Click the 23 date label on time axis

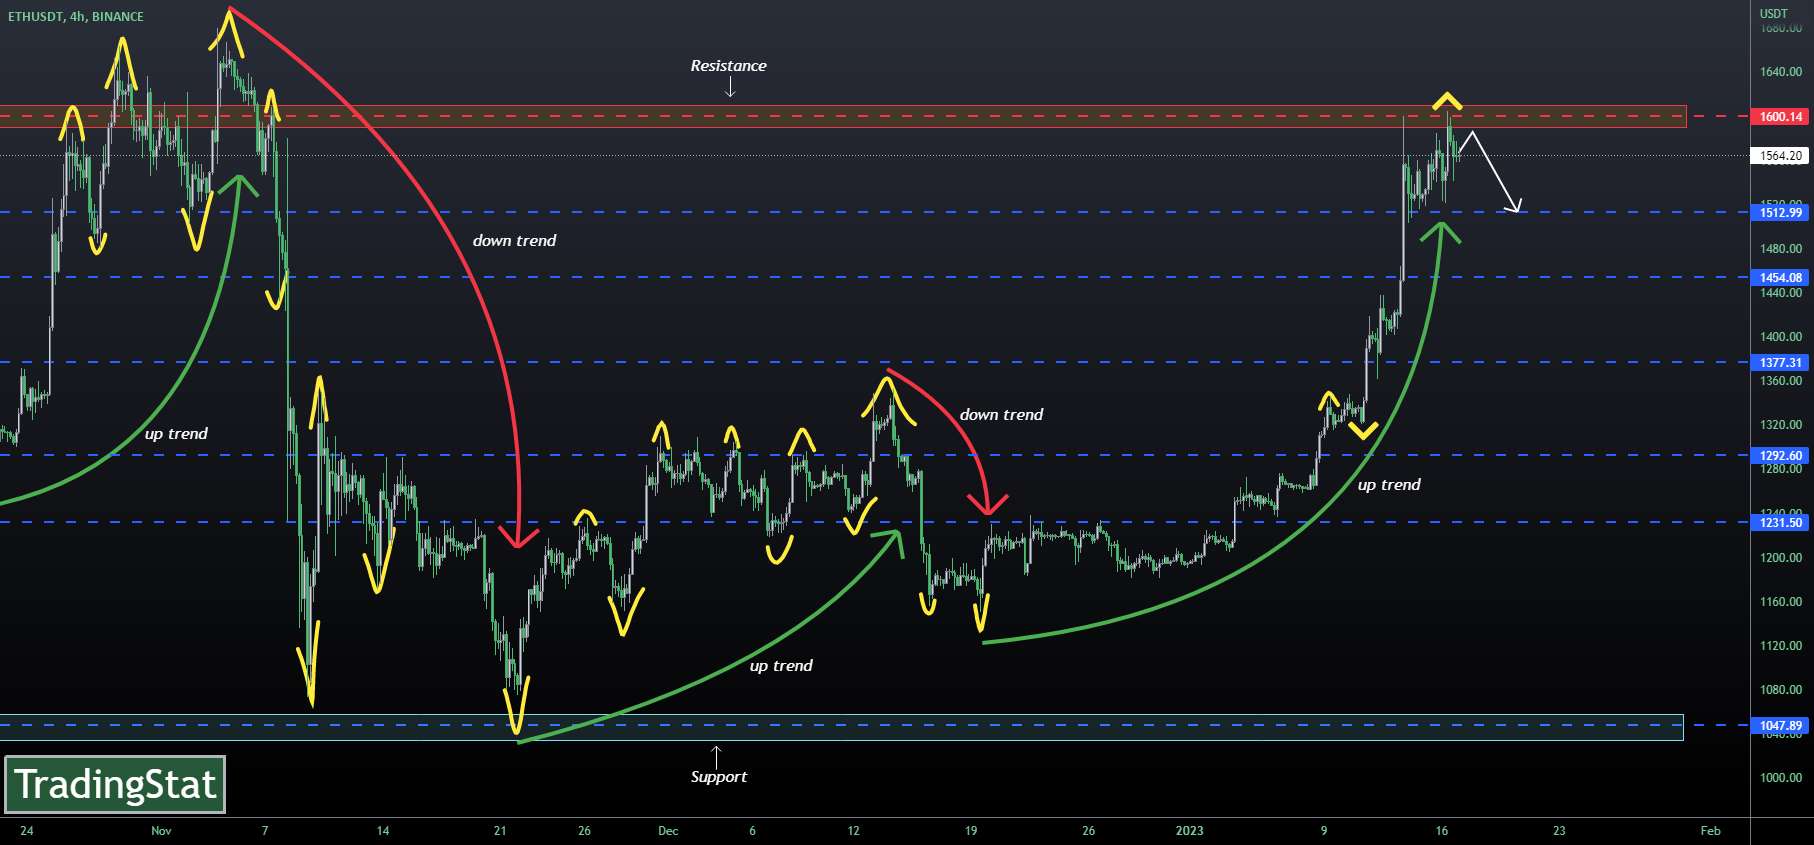tap(1559, 831)
